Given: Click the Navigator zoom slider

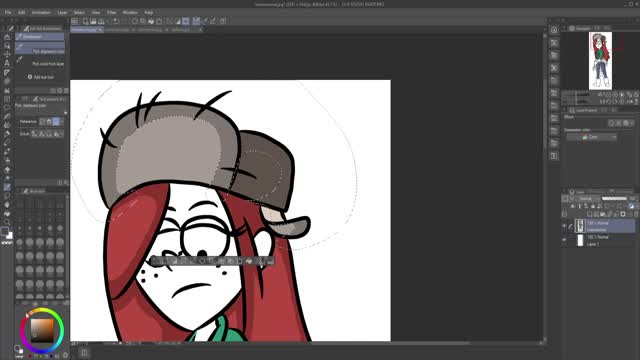Looking at the screenshot, I should 576,94.
